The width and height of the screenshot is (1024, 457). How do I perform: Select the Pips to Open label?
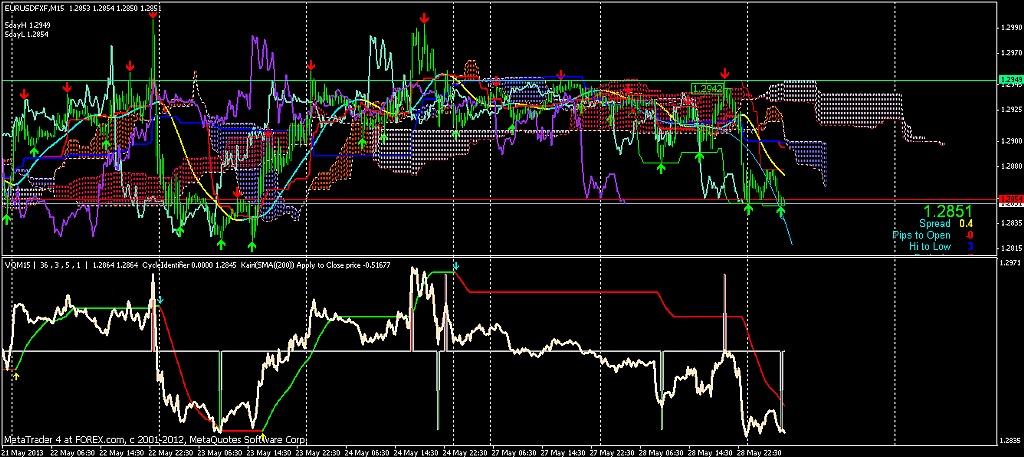[921, 235]
